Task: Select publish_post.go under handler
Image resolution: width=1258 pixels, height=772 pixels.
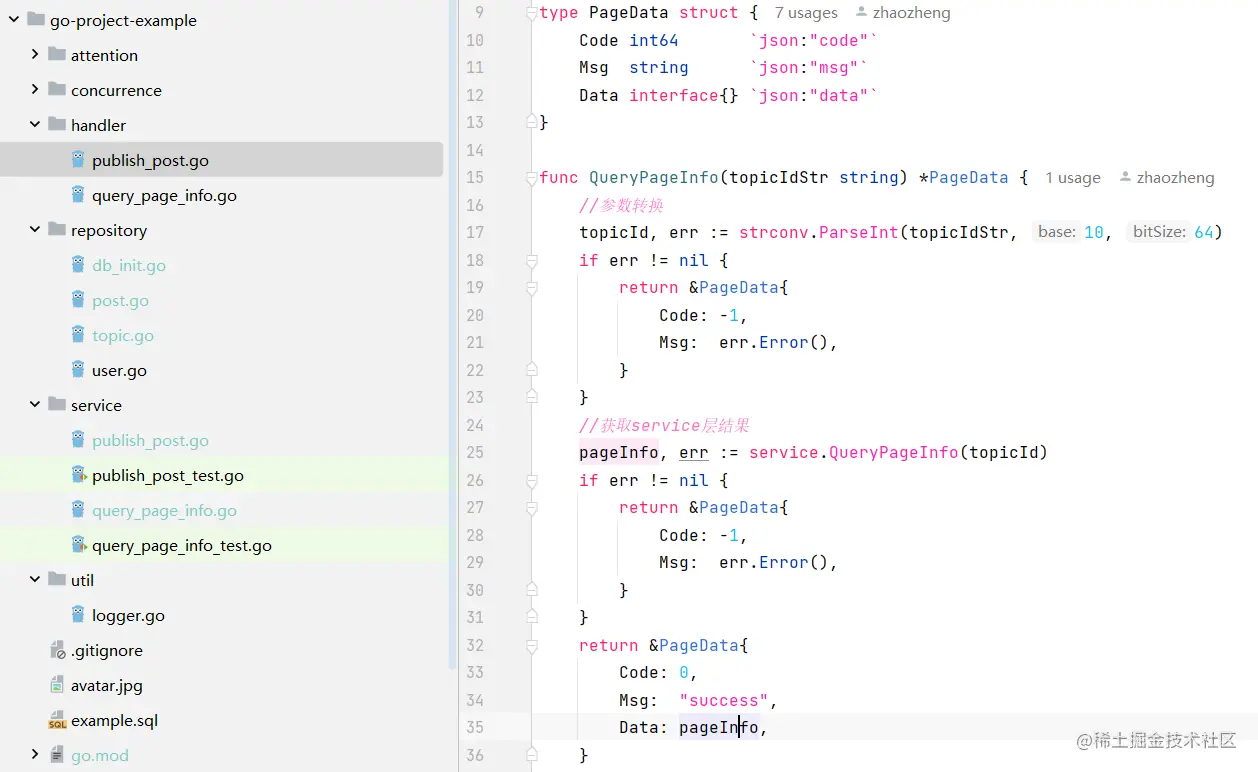Action: pyautogui.click(x=150, y=160)
